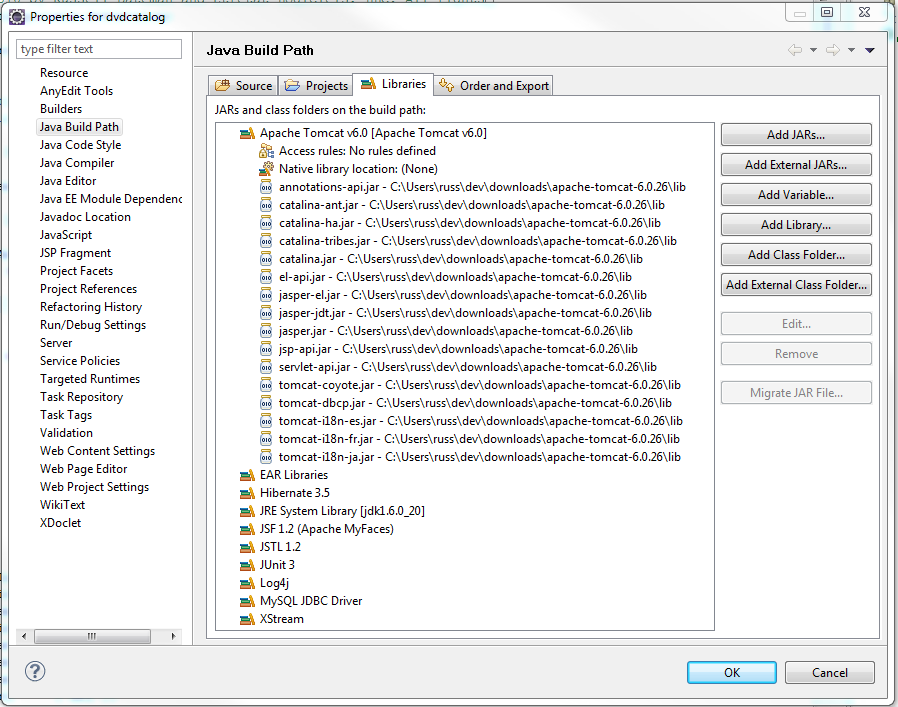Select Project References in the sidebar
Image resolution: width=898 pixels, height=707 pixels.
[x=89, y=289]
